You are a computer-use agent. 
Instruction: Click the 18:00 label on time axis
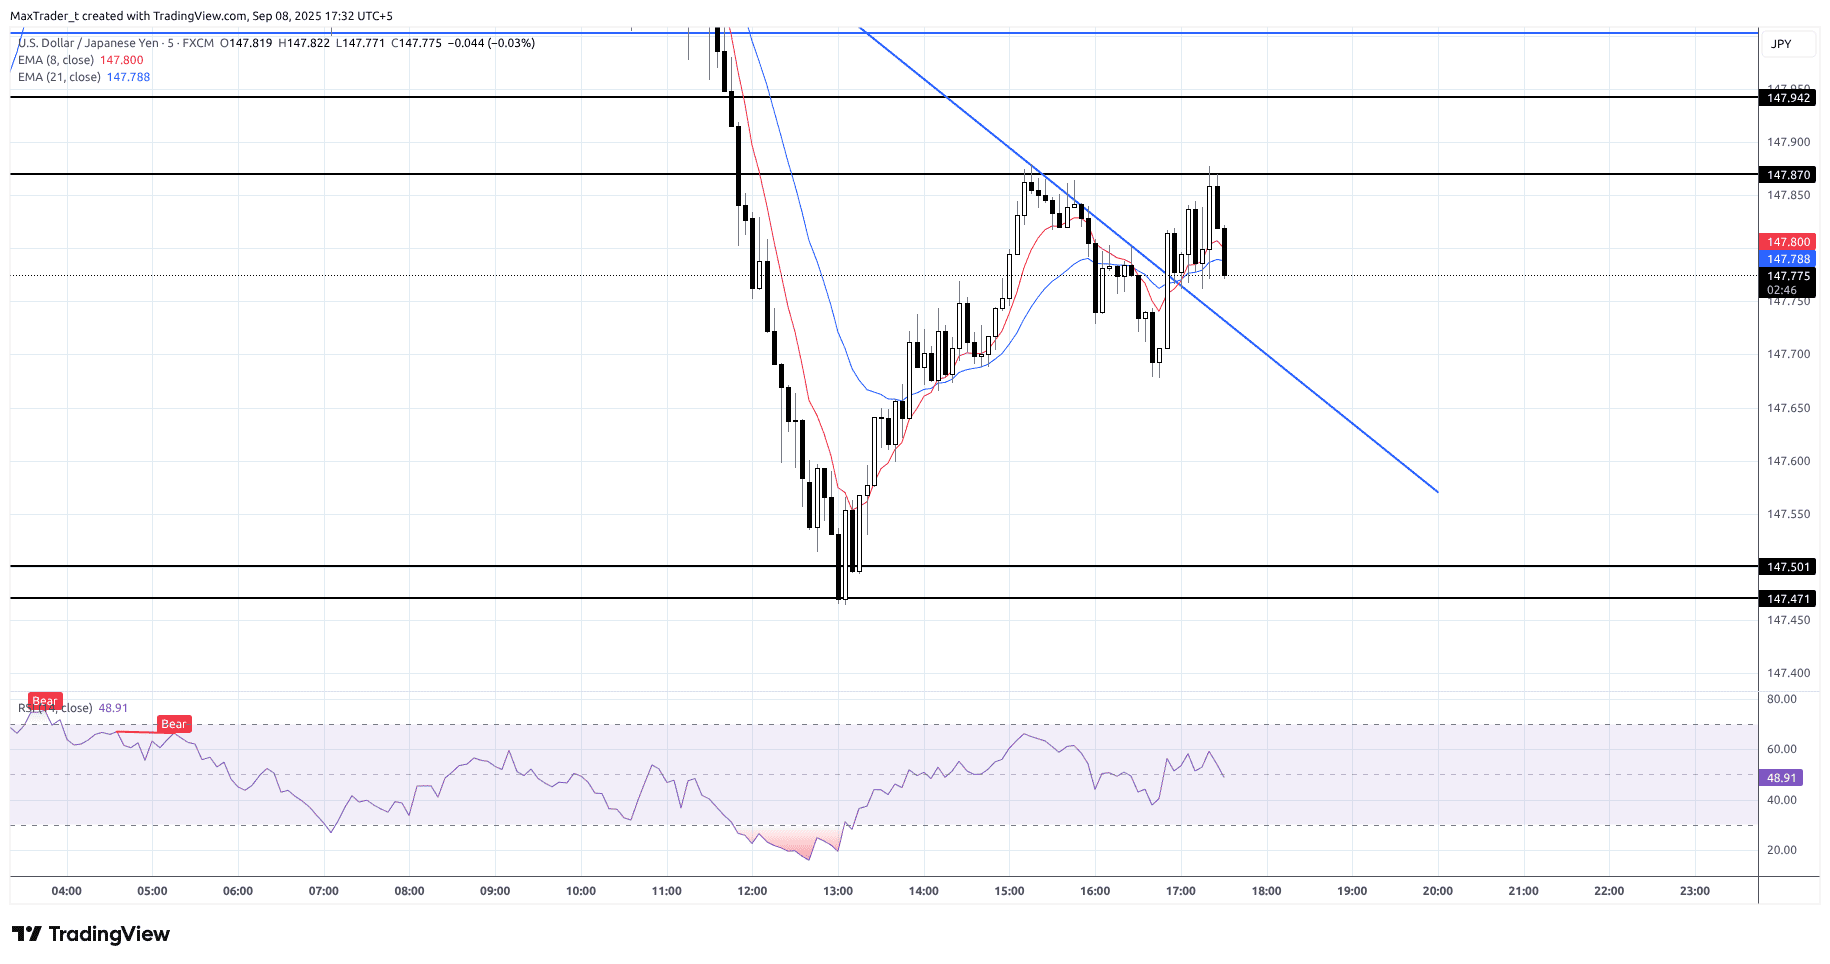tap(1266, 891)
